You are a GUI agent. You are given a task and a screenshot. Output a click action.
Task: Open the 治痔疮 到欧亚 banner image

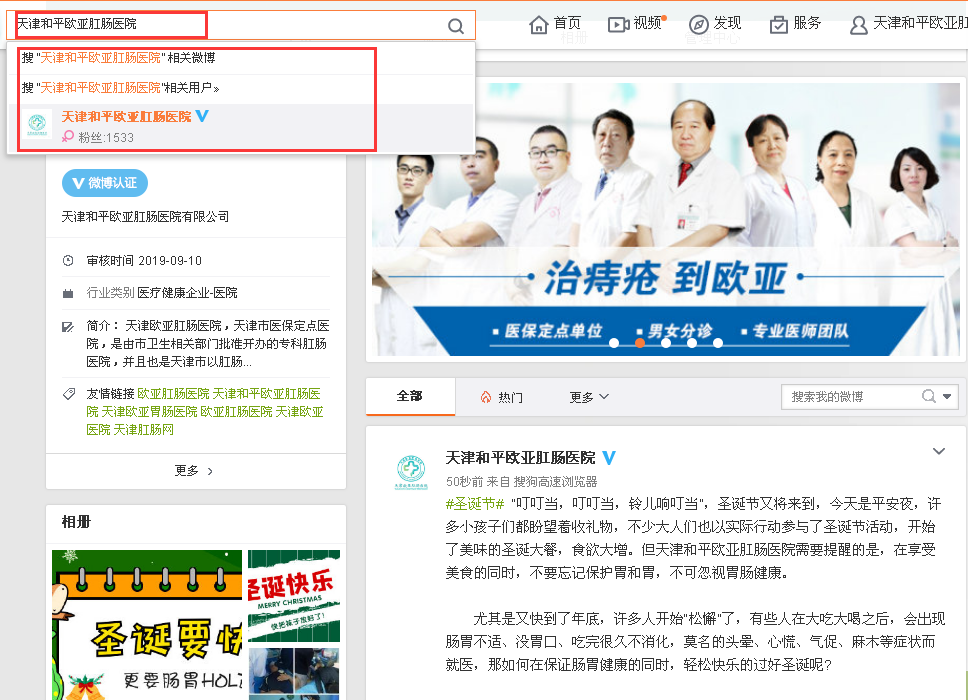click(x=666, y=220)
